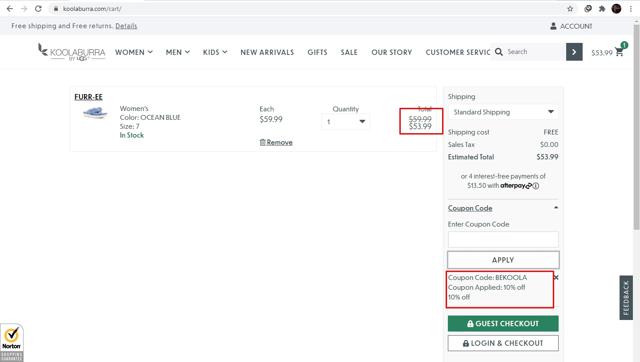
Task: Click the page vertical scrollbar
Action: (x=636, y=127)
